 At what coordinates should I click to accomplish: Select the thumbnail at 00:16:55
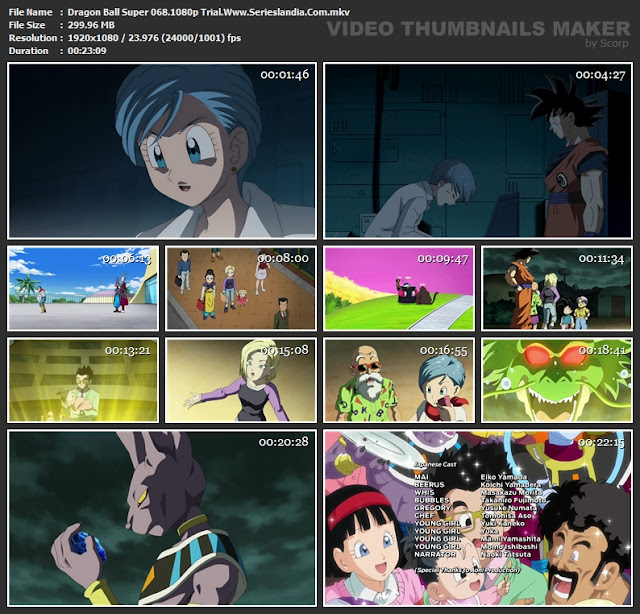[x=399, y=380]
